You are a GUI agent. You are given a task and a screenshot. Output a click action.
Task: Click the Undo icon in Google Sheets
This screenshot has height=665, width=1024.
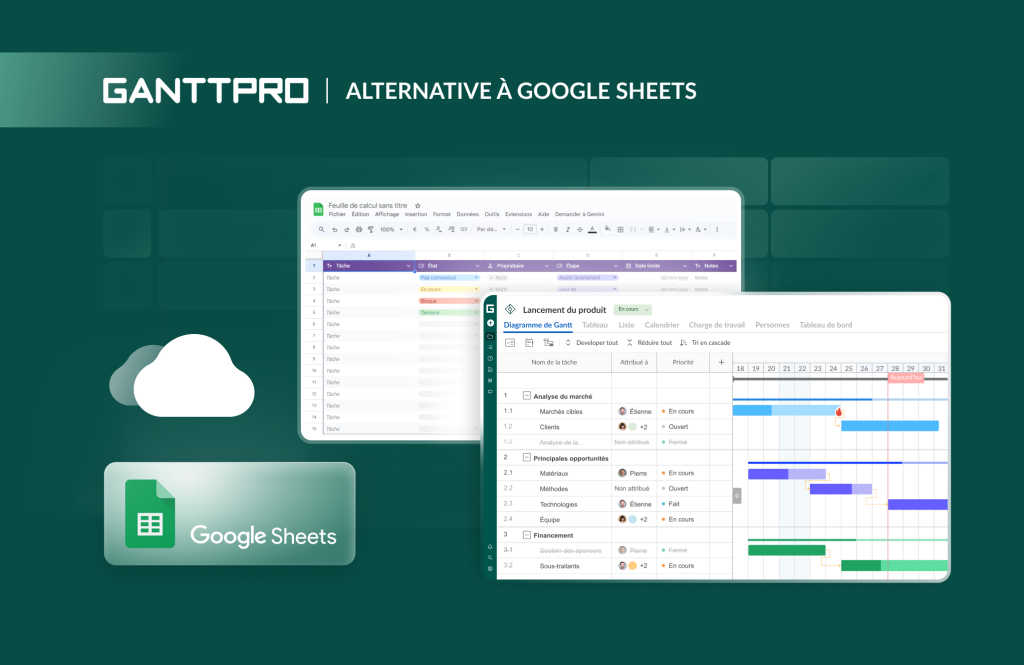334,227
